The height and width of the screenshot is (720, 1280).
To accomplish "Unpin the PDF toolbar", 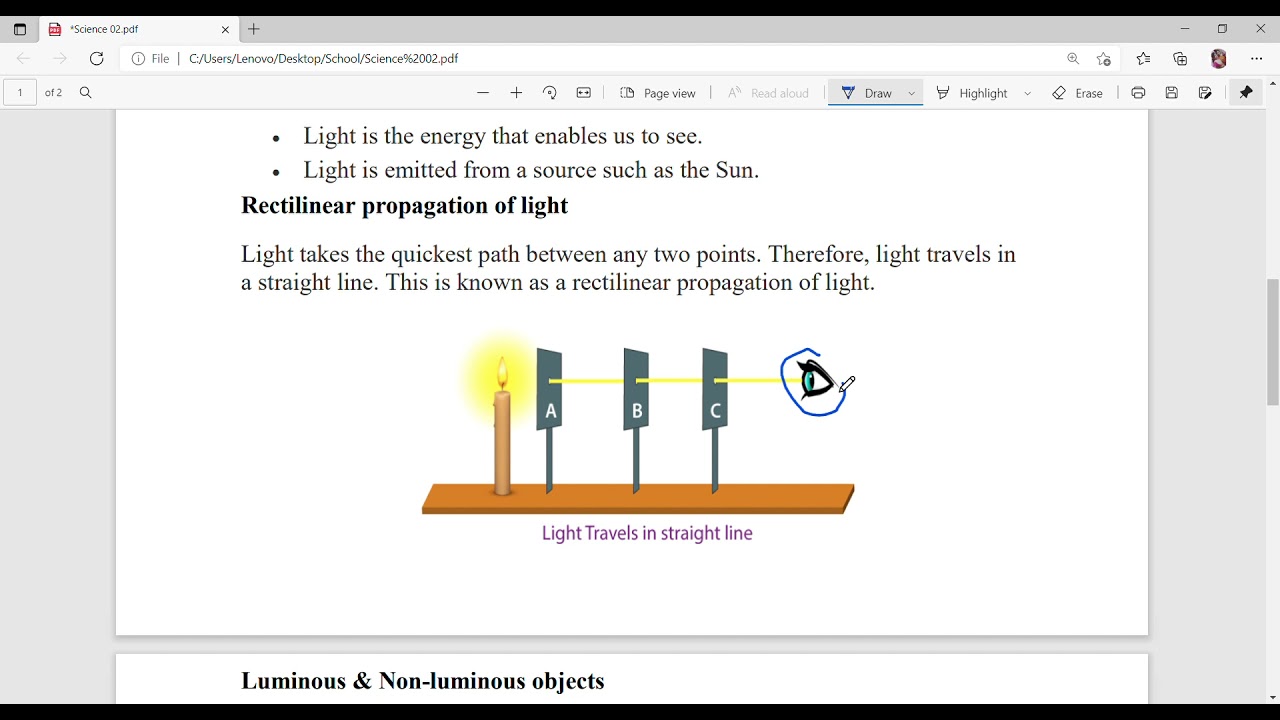I will pyautogui.click(x=1246, y=93).
